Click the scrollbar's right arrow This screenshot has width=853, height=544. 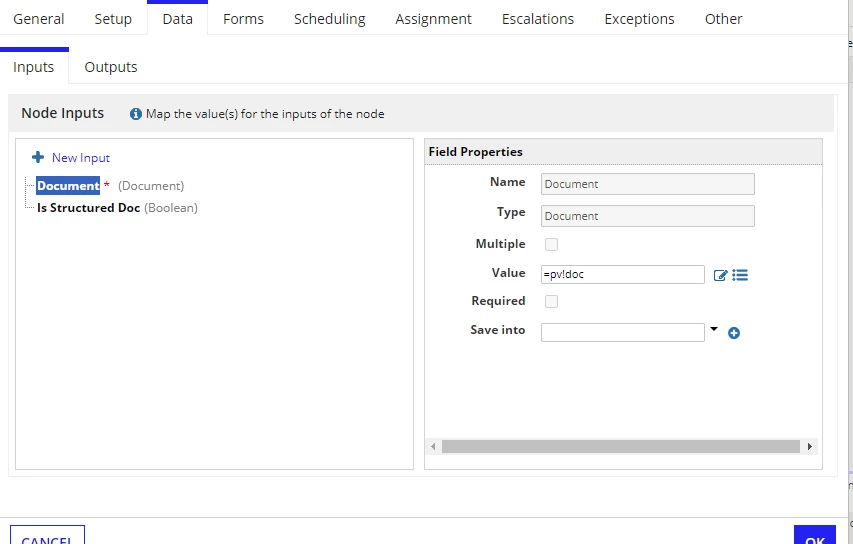point(809,447)
